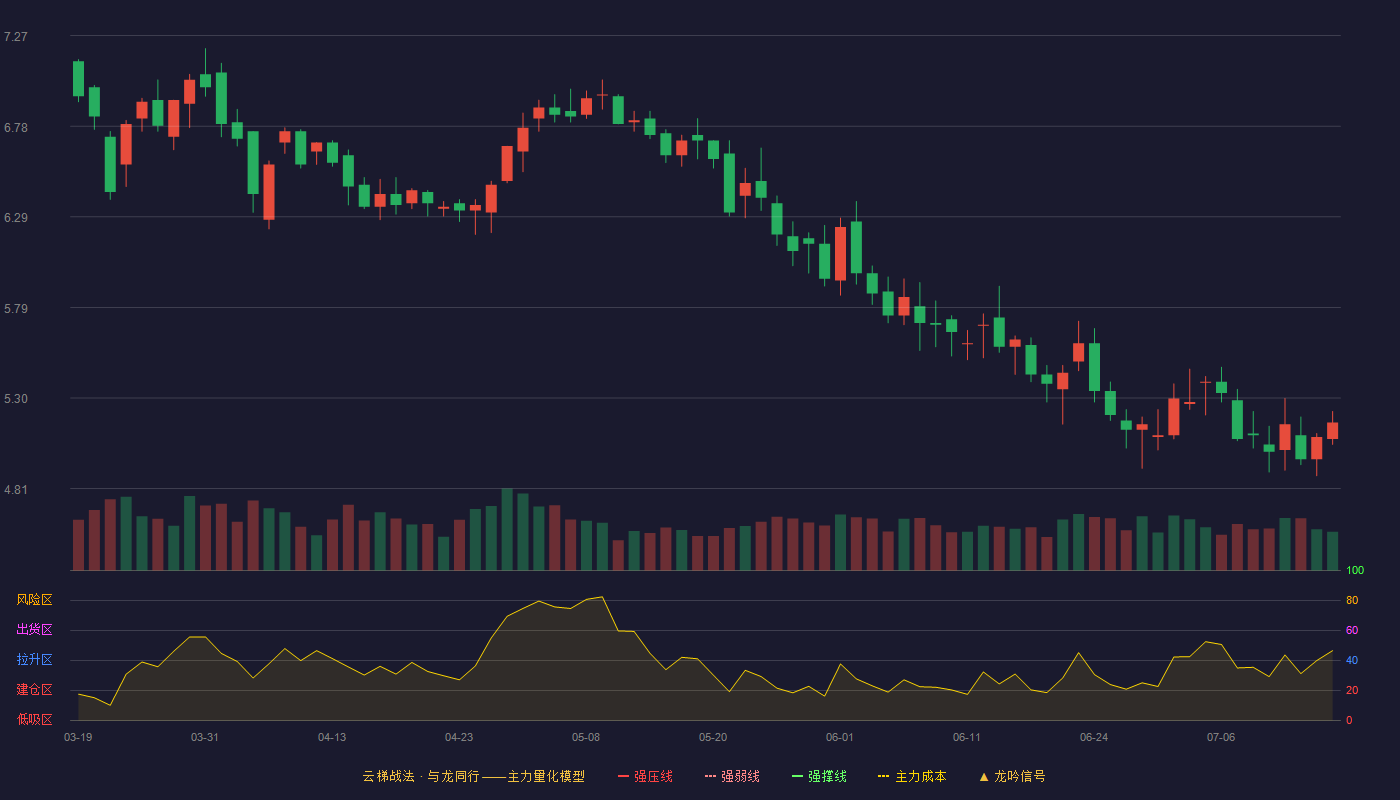1400x800 pixels.
Task: Toggle the 强撑线 legend series
Action: (819, 776)
